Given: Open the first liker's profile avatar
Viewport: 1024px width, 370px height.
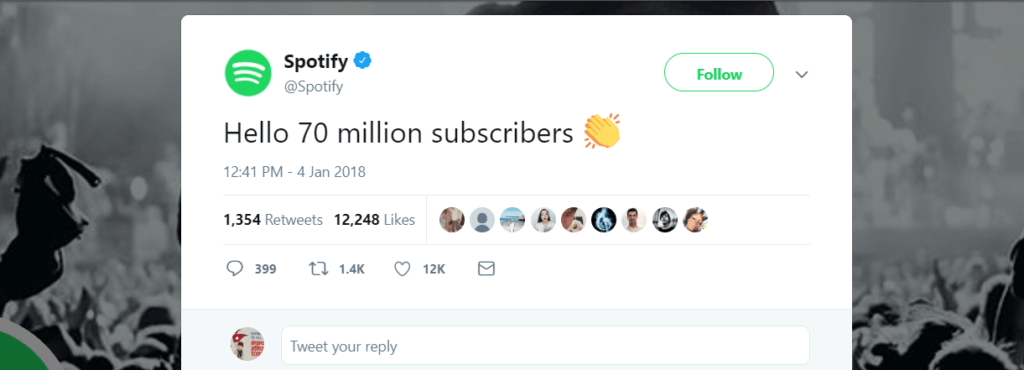Looking at the screenshot, I should pyautogui.click(x=452, y=220).
